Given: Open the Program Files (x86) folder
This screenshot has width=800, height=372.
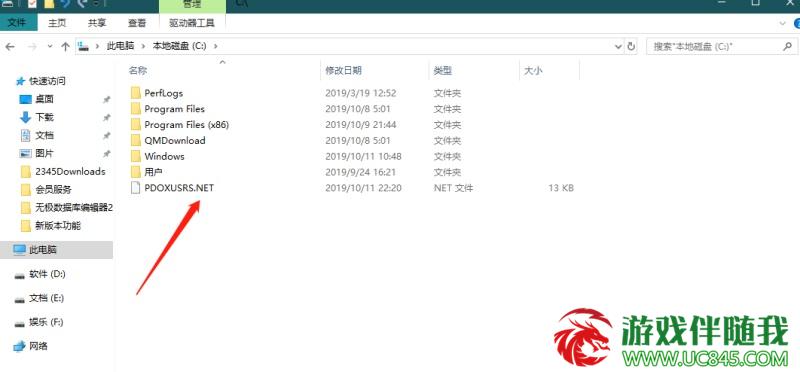Looking at the screenshot, I should (186, 125).
